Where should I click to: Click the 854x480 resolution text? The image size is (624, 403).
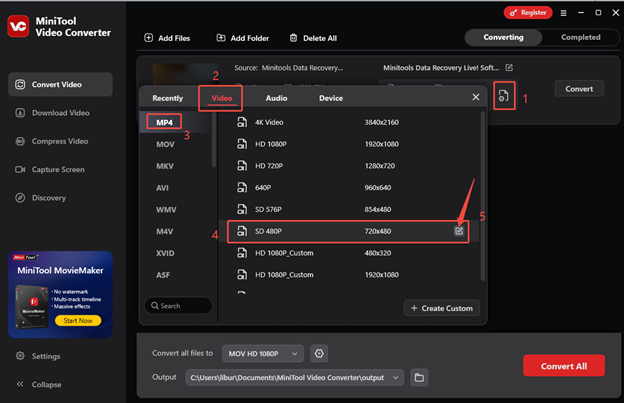click(x=378, y=209)
